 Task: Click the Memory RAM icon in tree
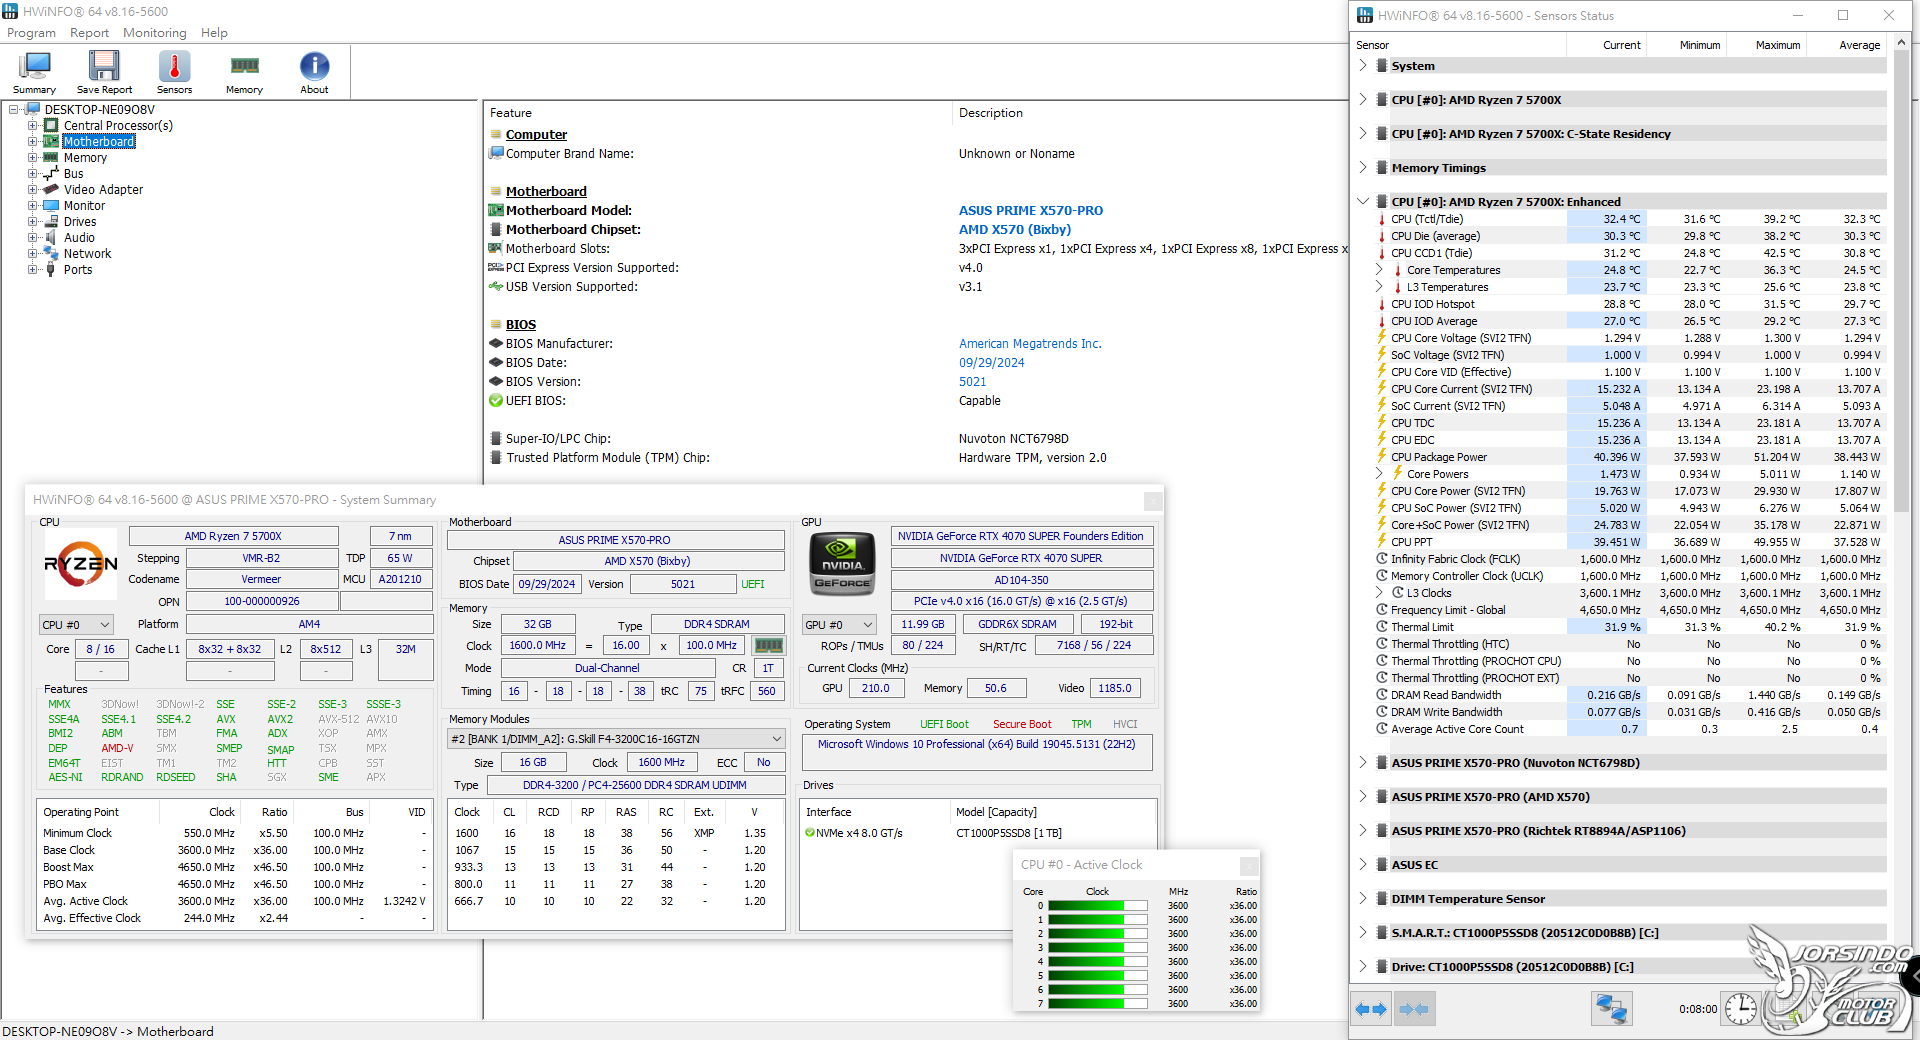[51, 158]
